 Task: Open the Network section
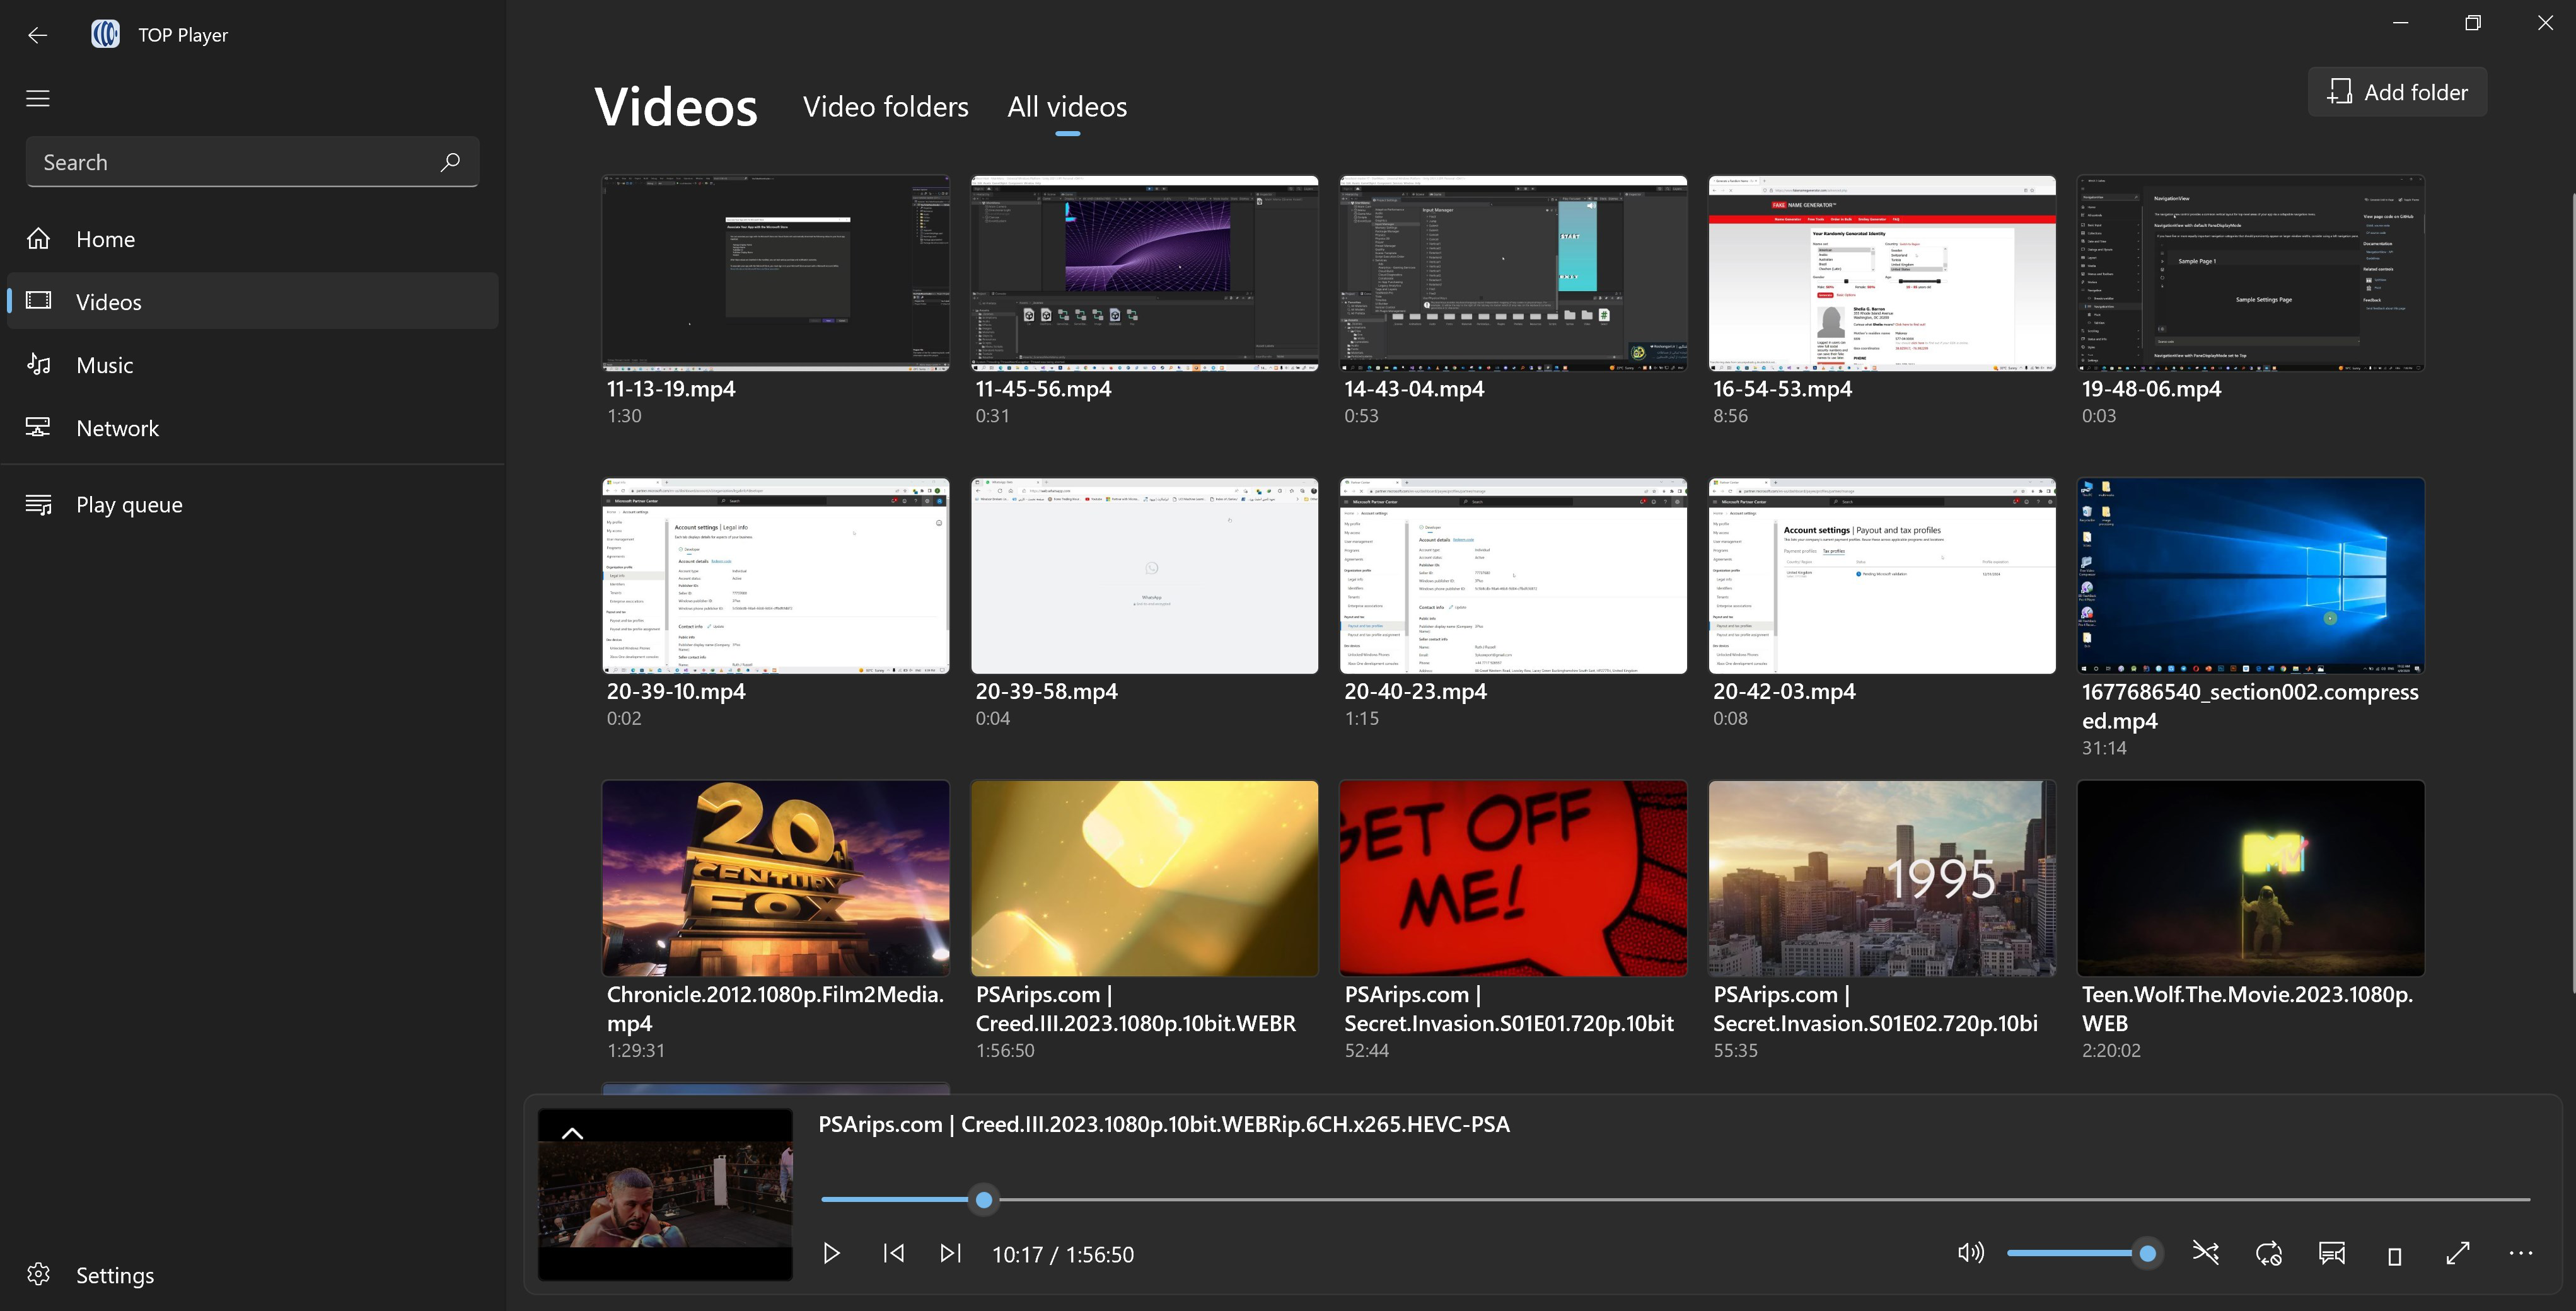click(x=252, y=428)
